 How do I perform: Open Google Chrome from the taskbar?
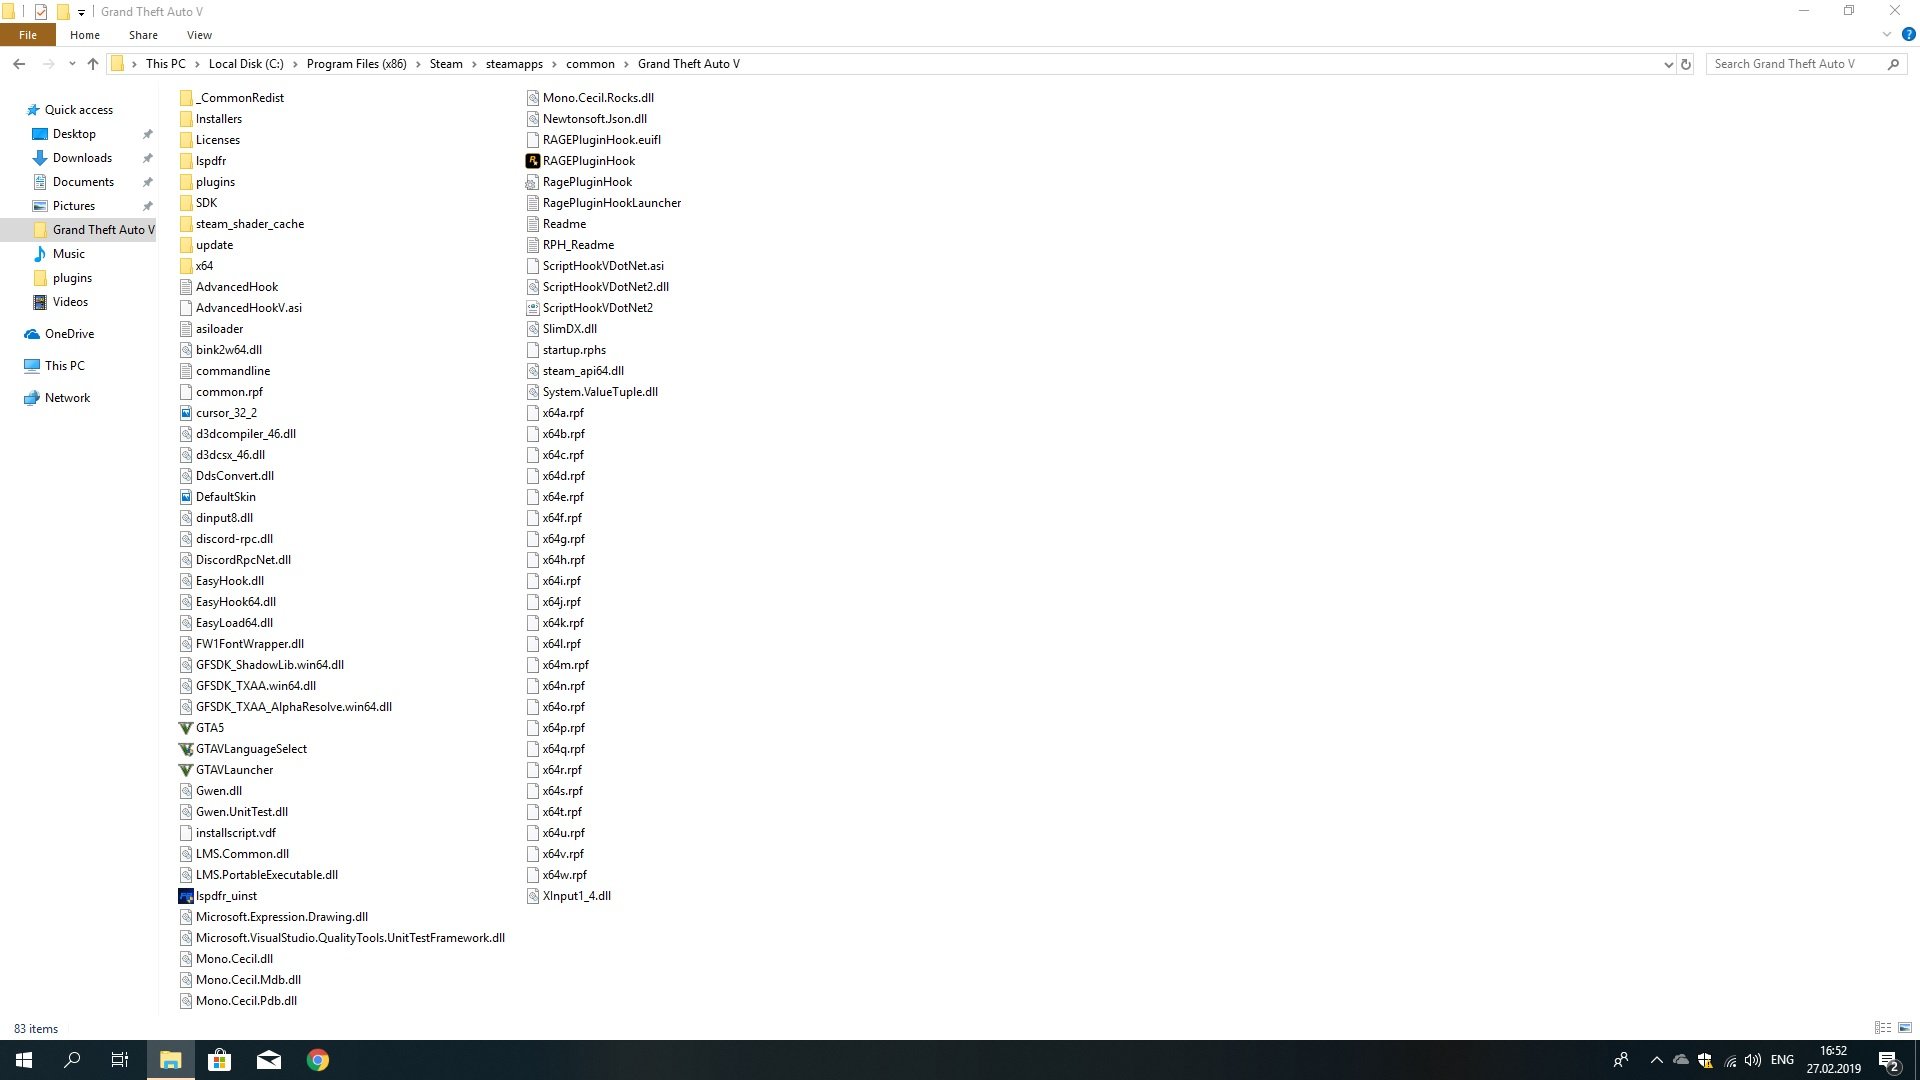pos(318,1060)
